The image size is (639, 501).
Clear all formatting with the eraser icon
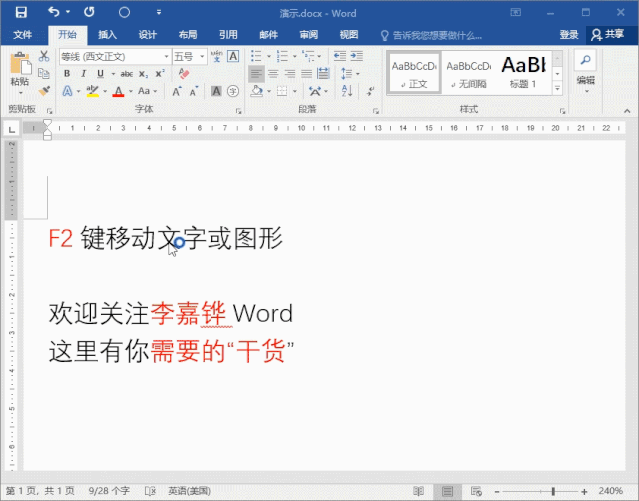point(184,74)
